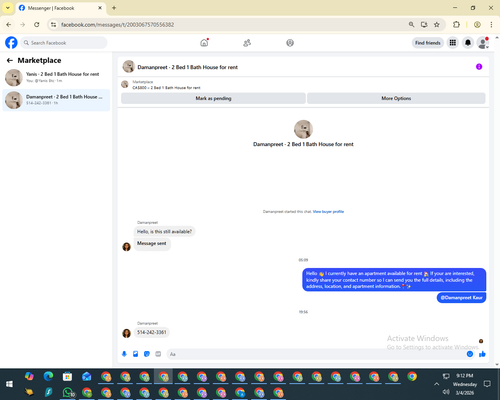Open the Facebook menu grid icon

click(453, 43)
